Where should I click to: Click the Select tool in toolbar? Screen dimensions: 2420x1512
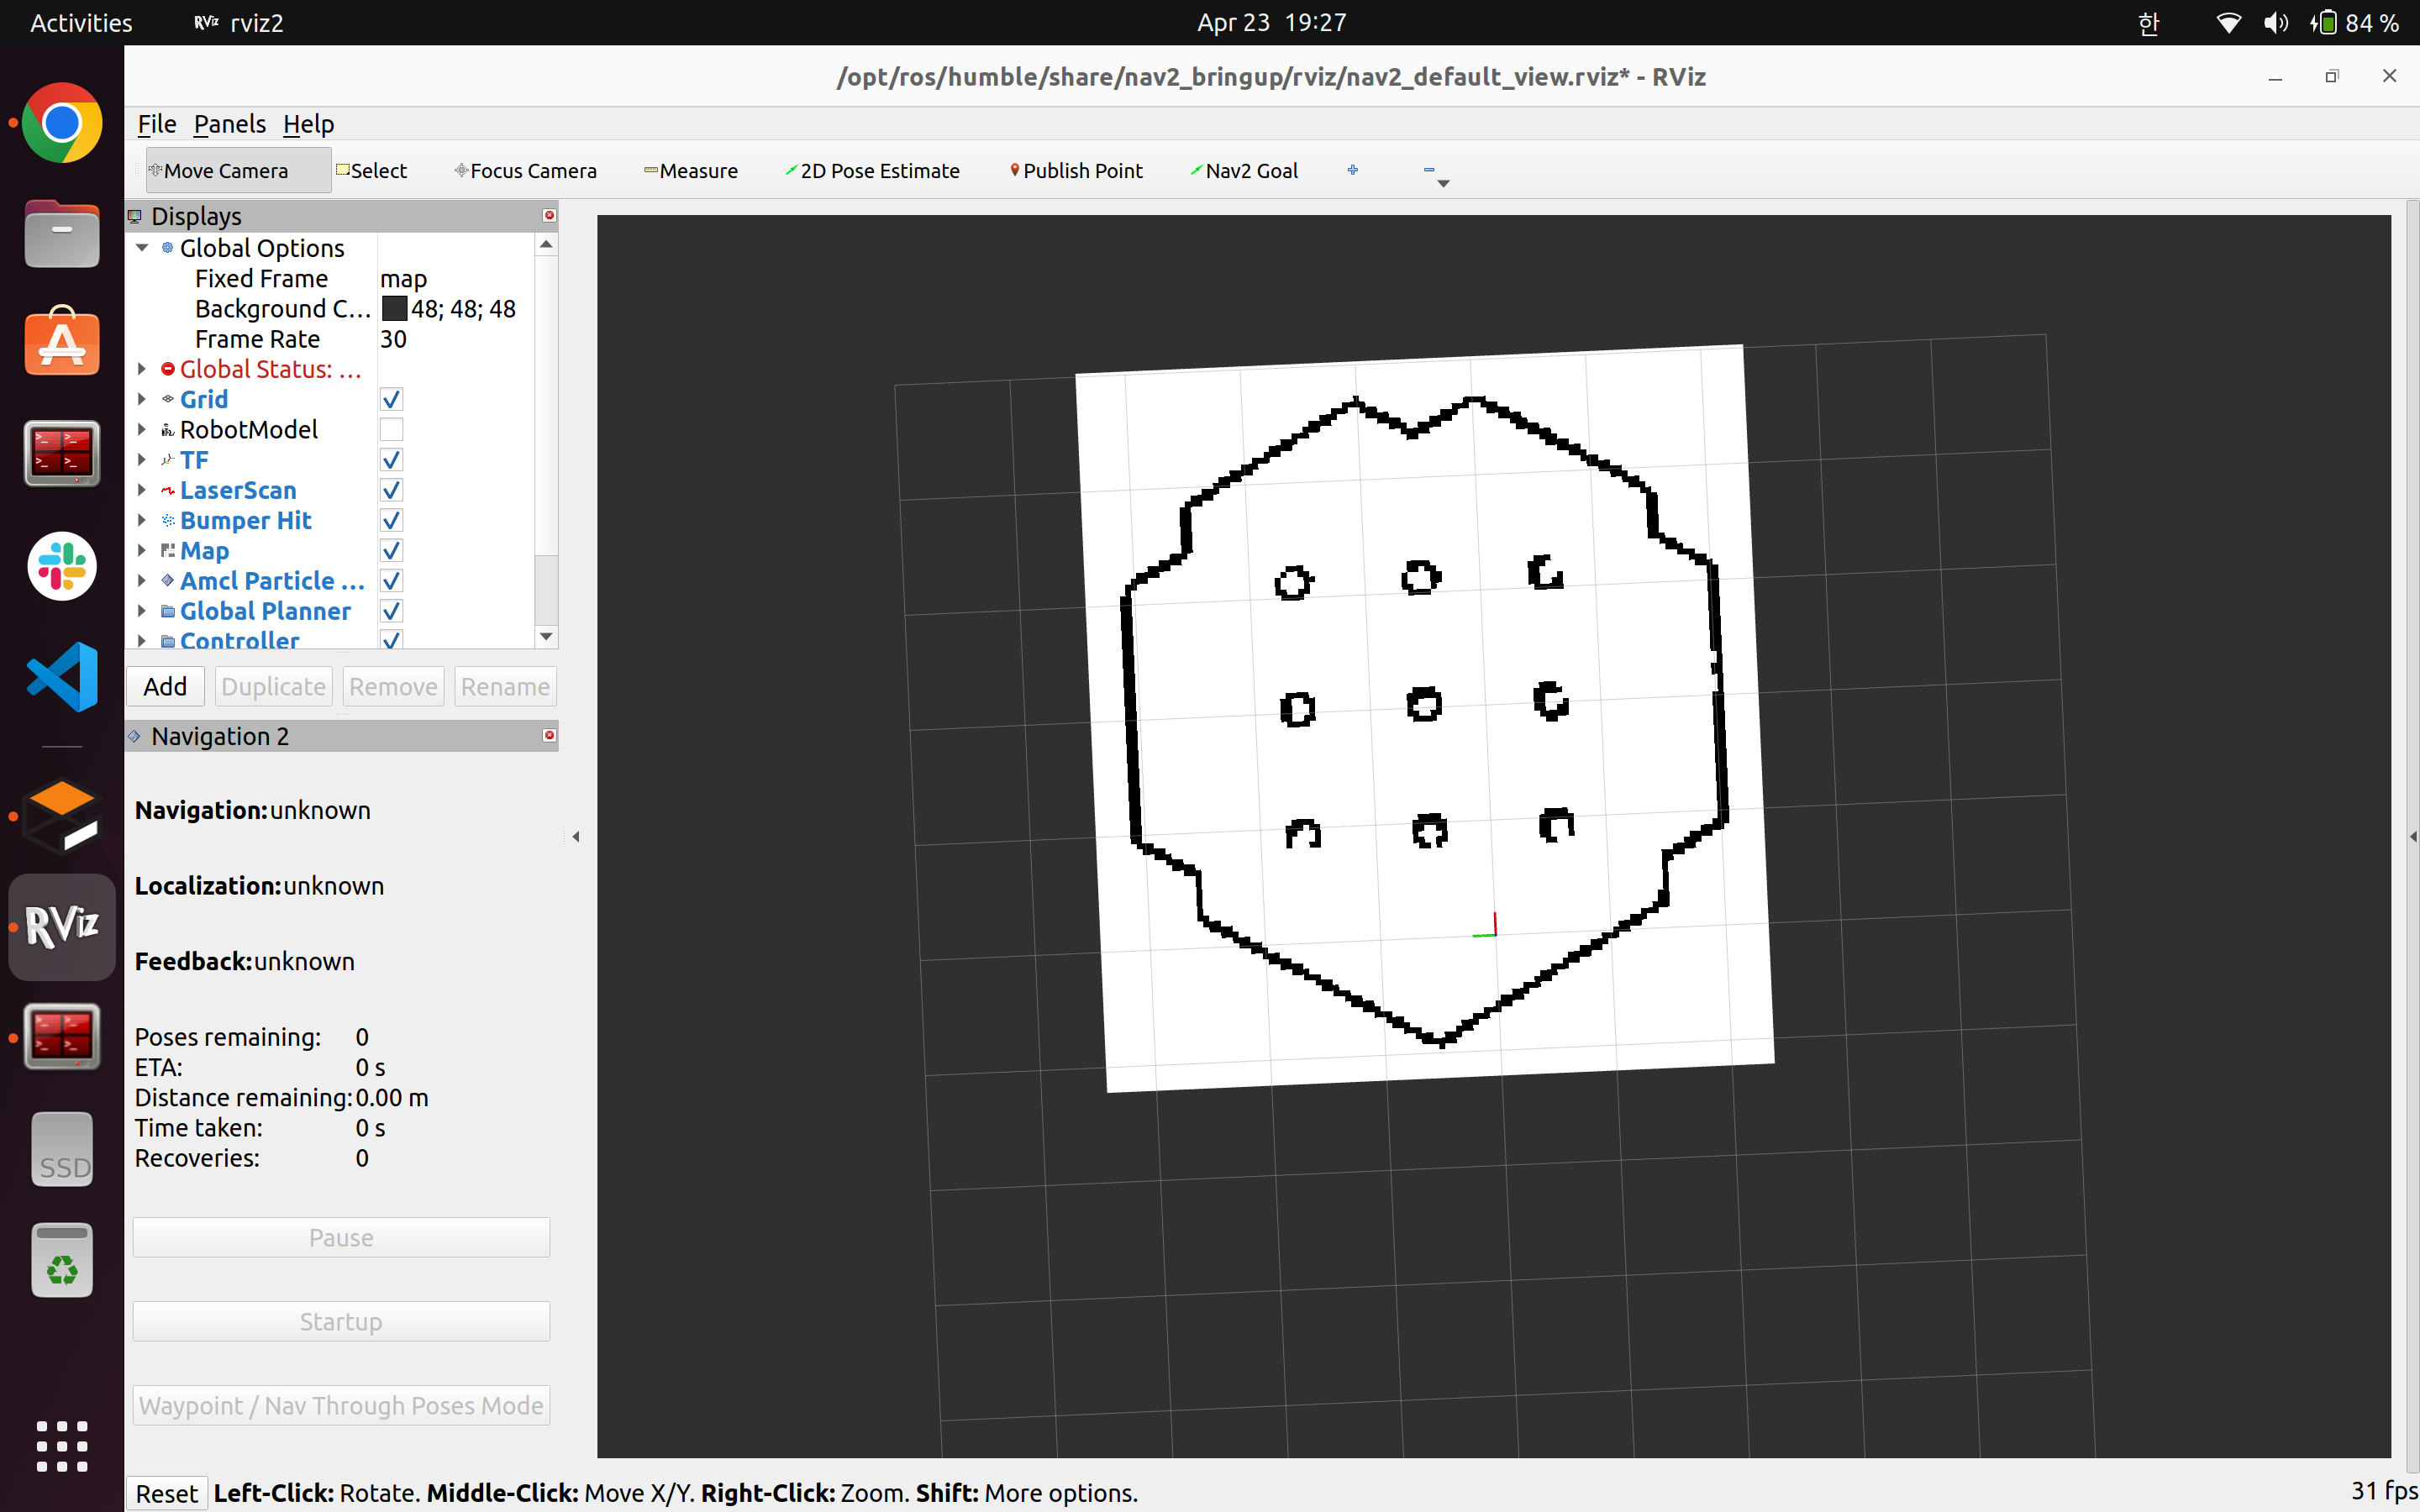(372, 171)
